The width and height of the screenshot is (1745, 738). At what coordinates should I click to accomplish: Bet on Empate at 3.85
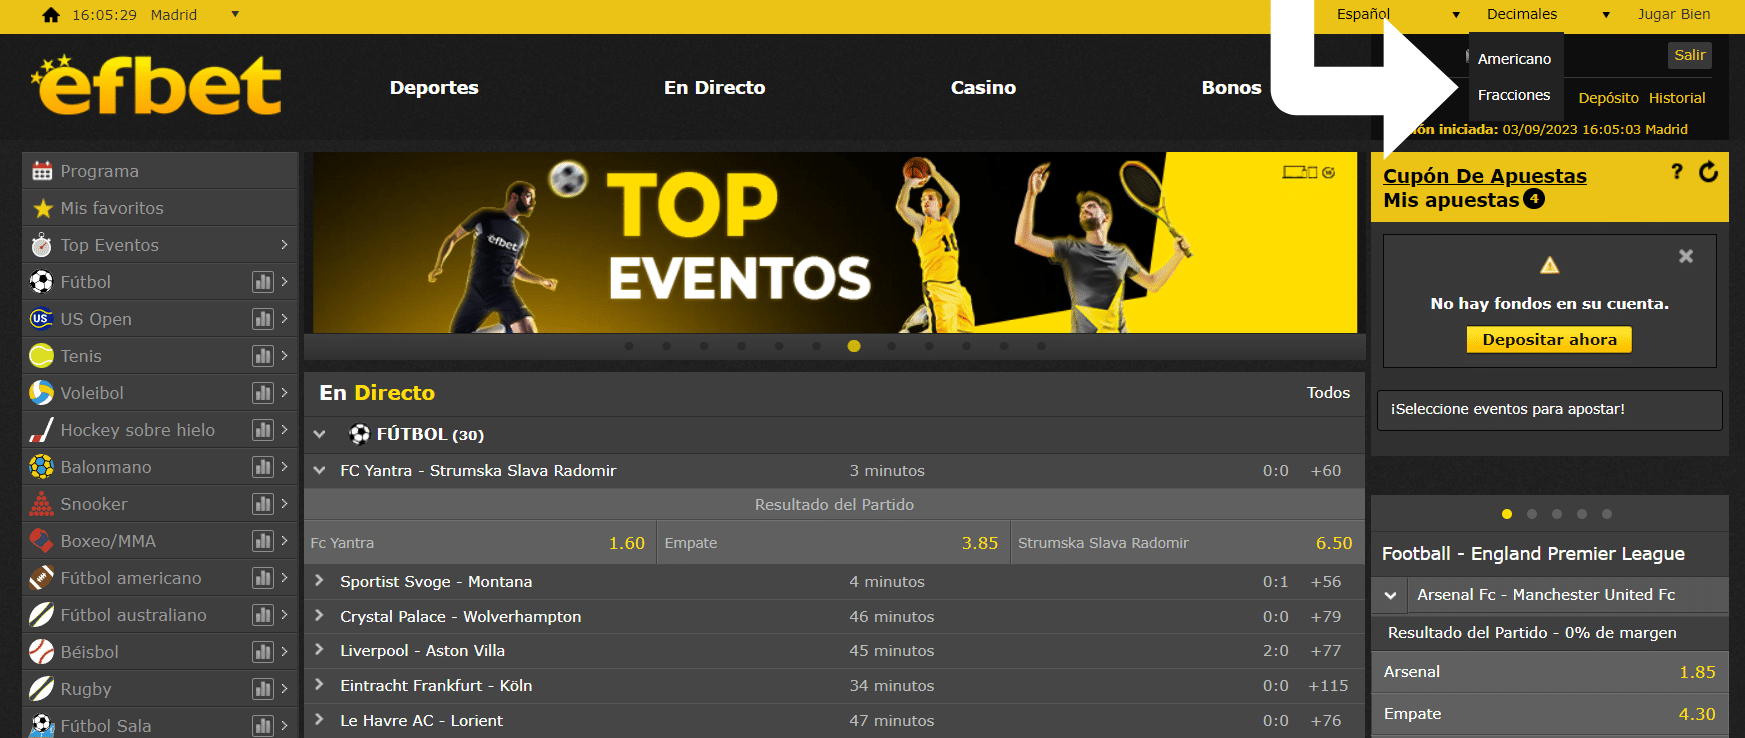pos(833,543)
